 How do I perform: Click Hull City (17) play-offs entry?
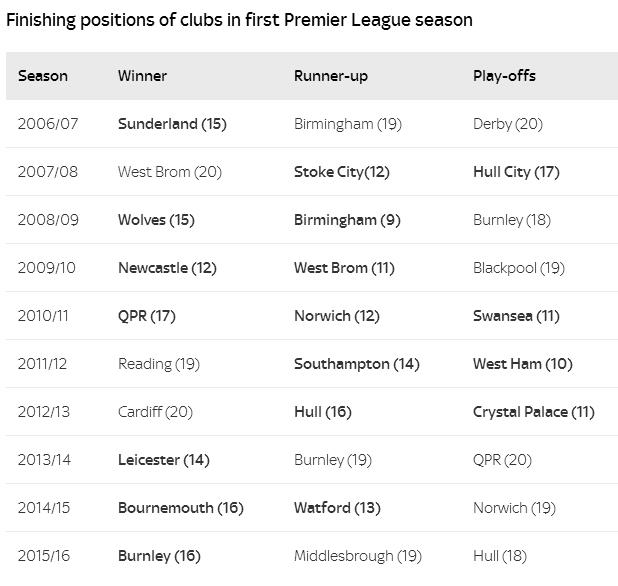coord(516,172)
